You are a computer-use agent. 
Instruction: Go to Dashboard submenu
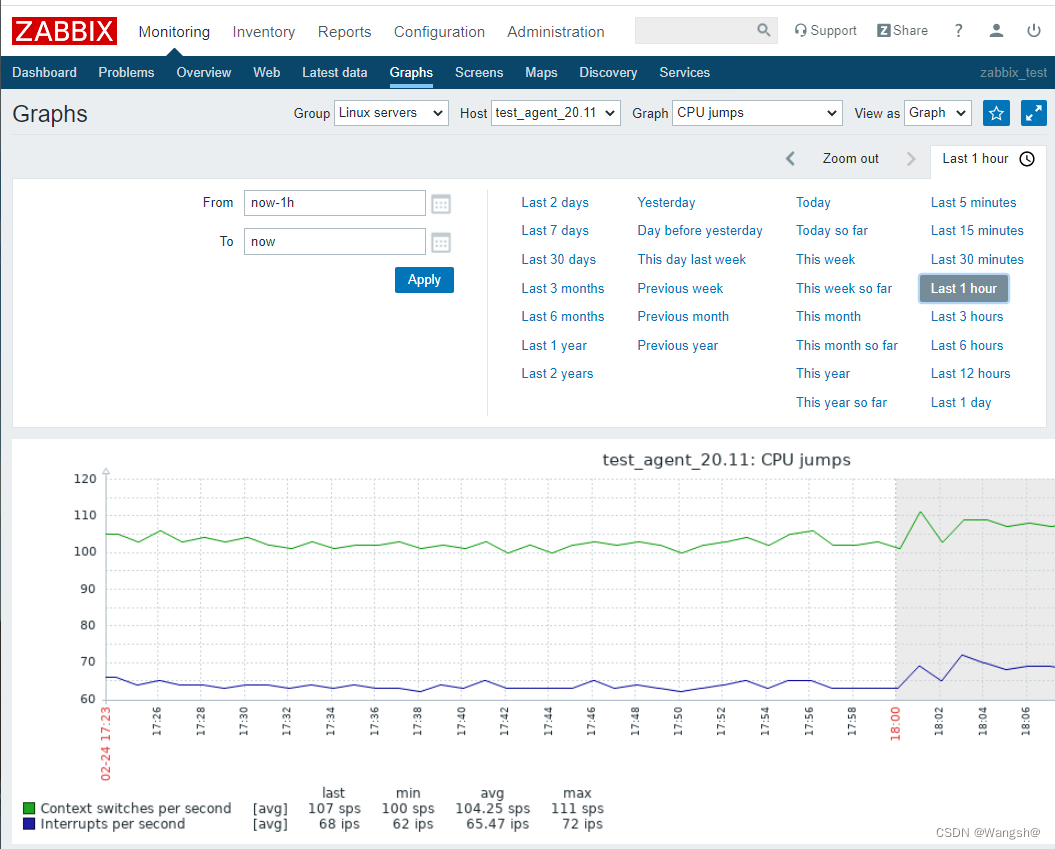click(x=44, y=72)
